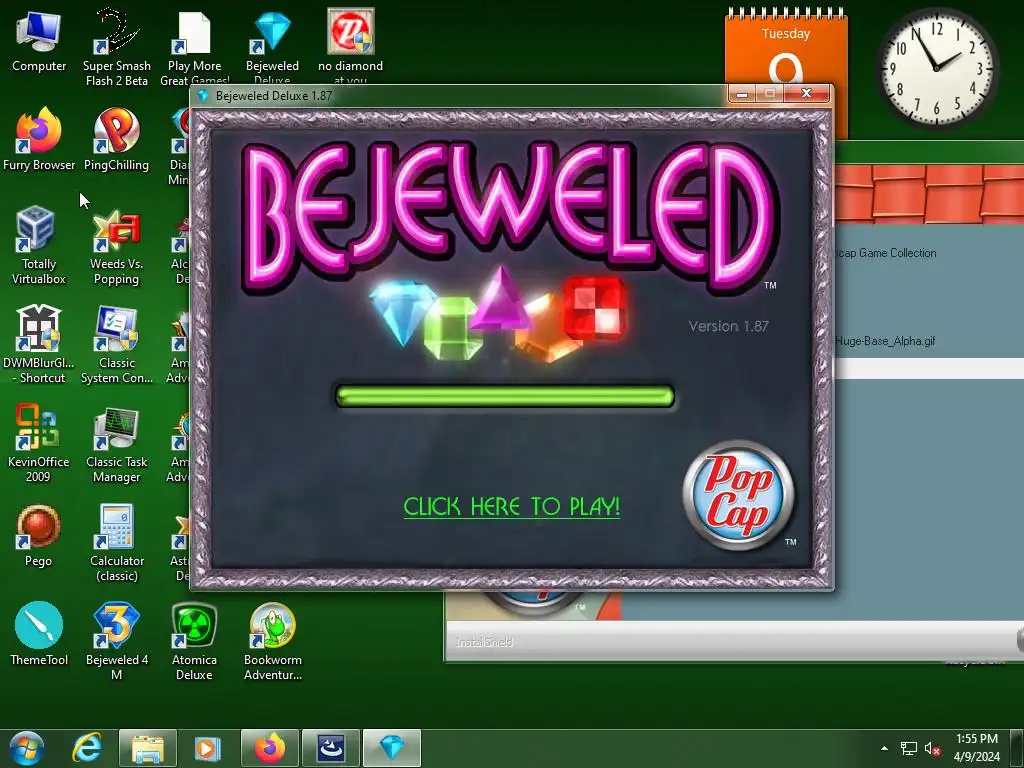This screenshot has height=768, width=1024.
Task: Click the analog clock gadget
Action: 936,68
